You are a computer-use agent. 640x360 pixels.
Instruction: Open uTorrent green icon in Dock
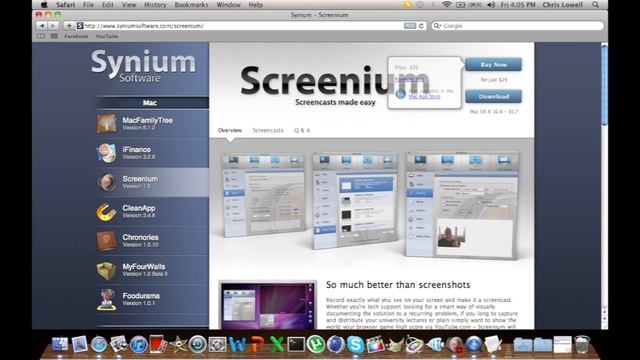316,344
